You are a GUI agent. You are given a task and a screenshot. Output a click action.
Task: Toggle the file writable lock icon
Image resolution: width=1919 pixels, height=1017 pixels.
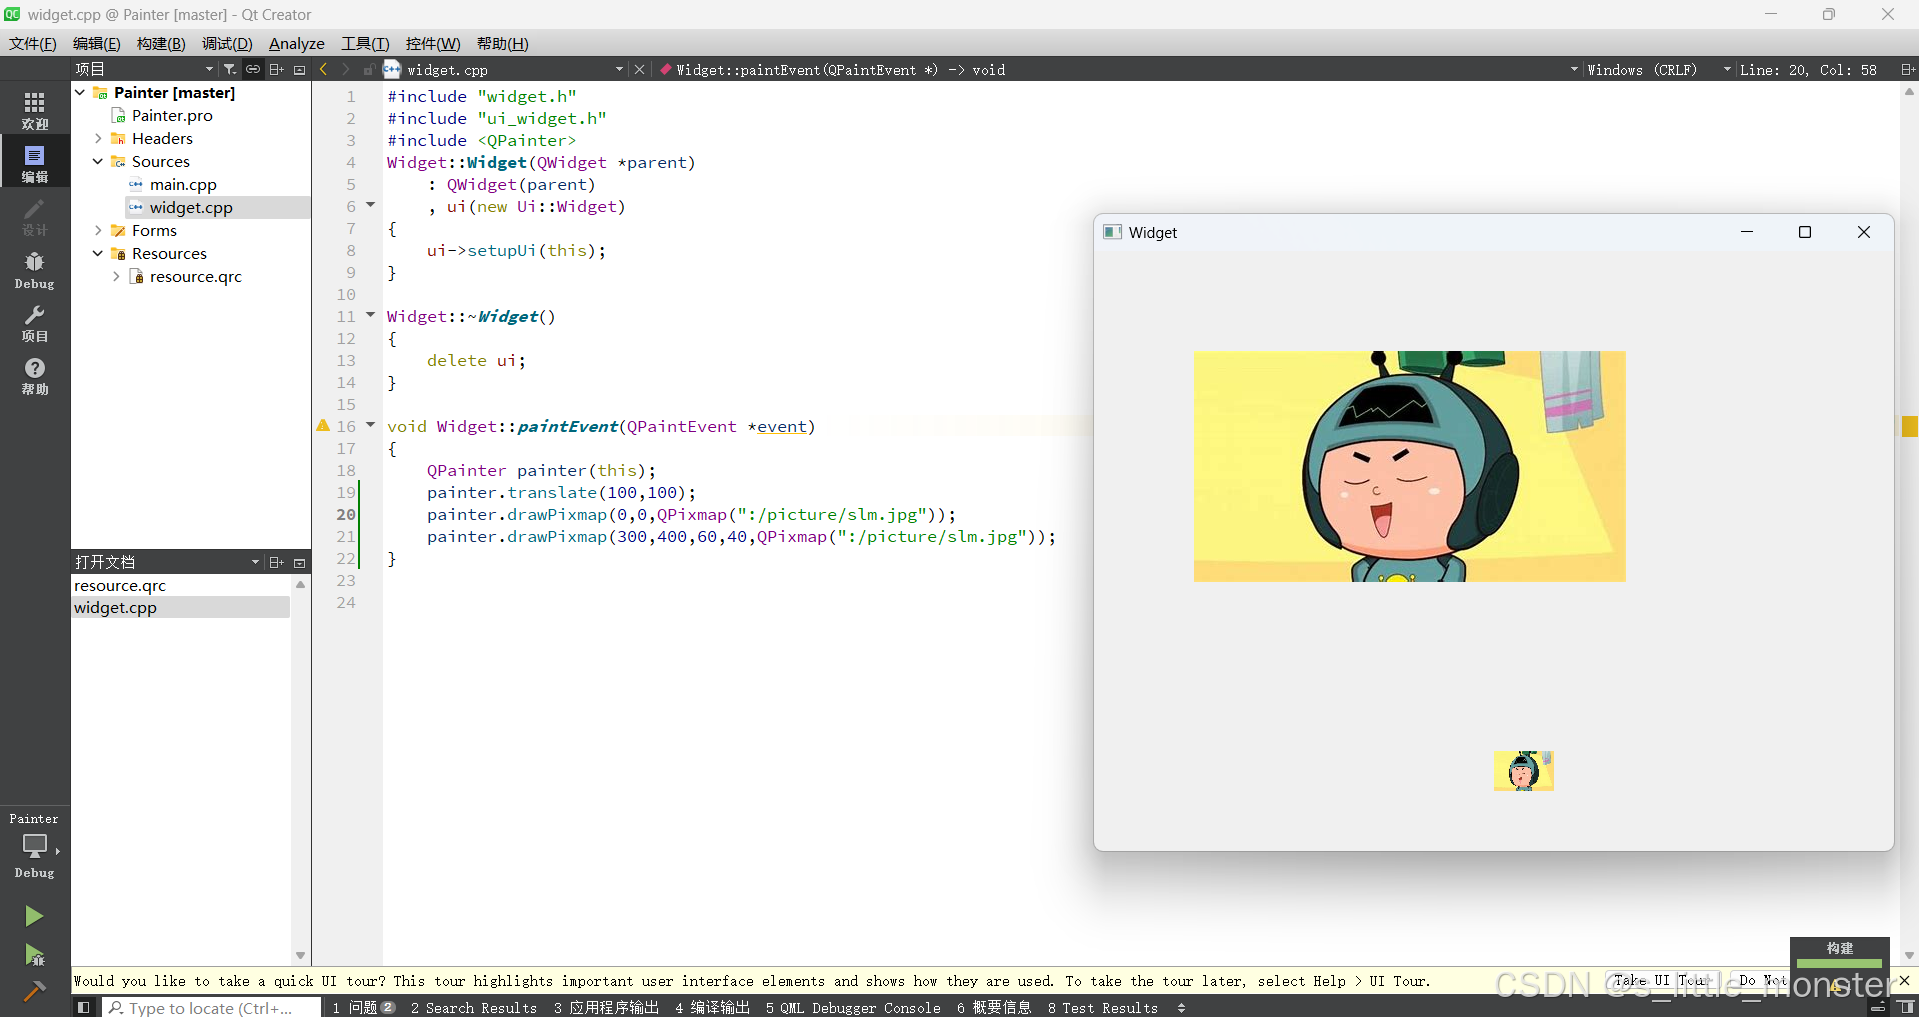369,69
